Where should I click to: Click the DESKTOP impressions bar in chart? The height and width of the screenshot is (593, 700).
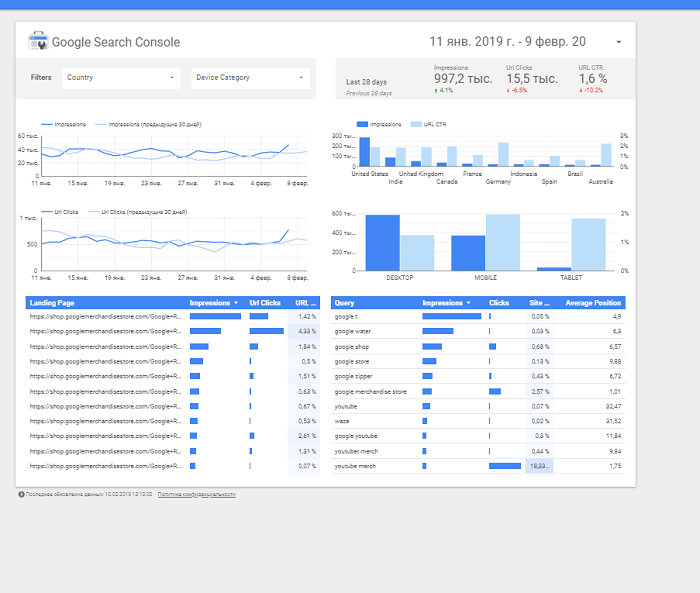(382, 242)
